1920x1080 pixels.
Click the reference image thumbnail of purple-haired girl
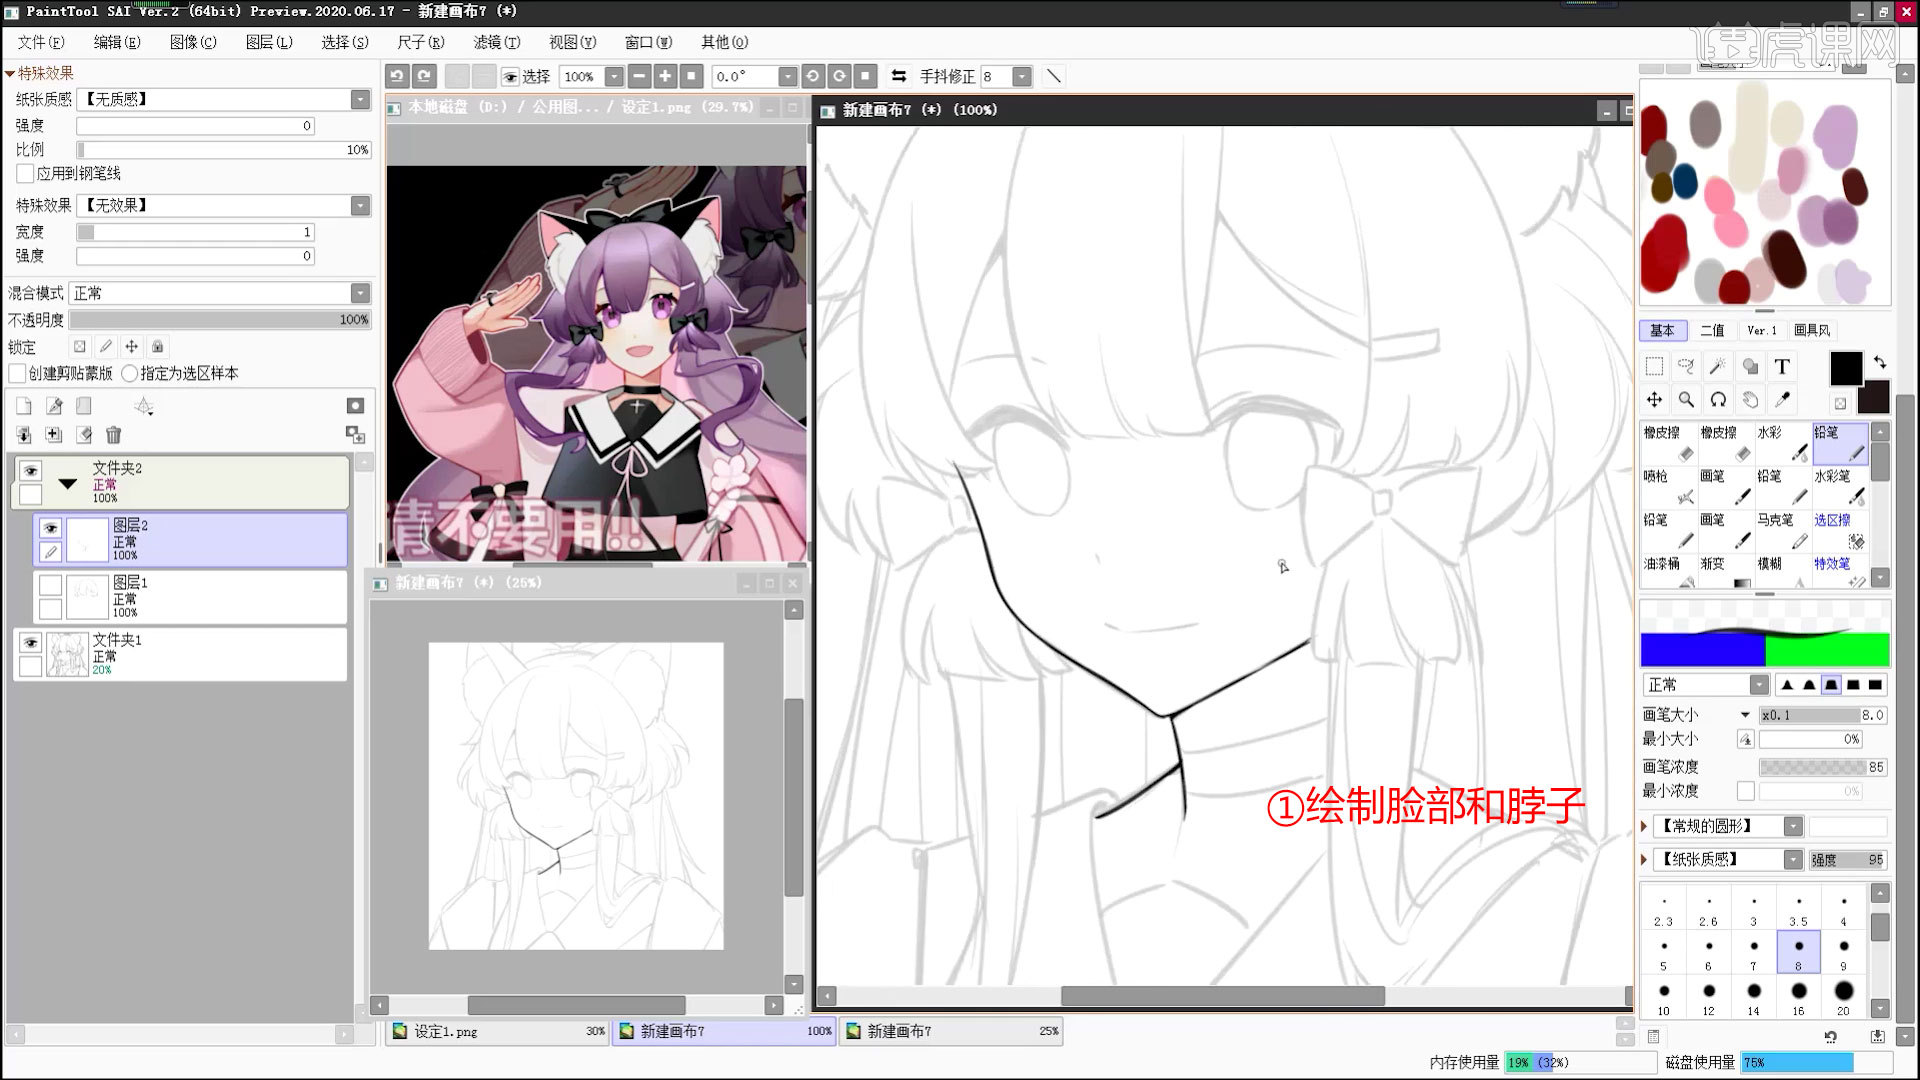[596, 362]
